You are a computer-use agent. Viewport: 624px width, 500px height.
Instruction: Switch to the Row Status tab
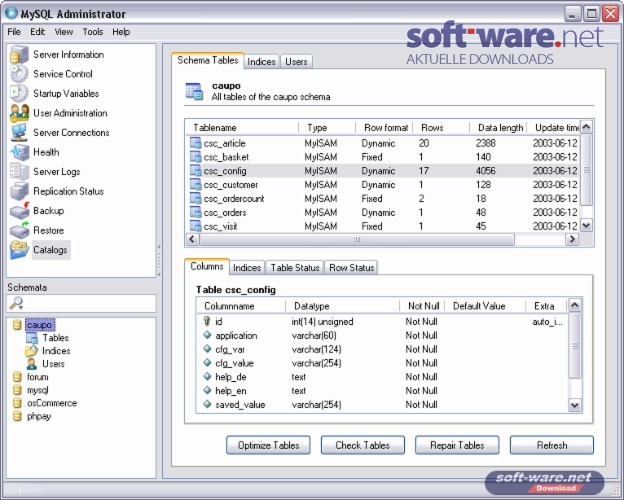pos(351,268)
